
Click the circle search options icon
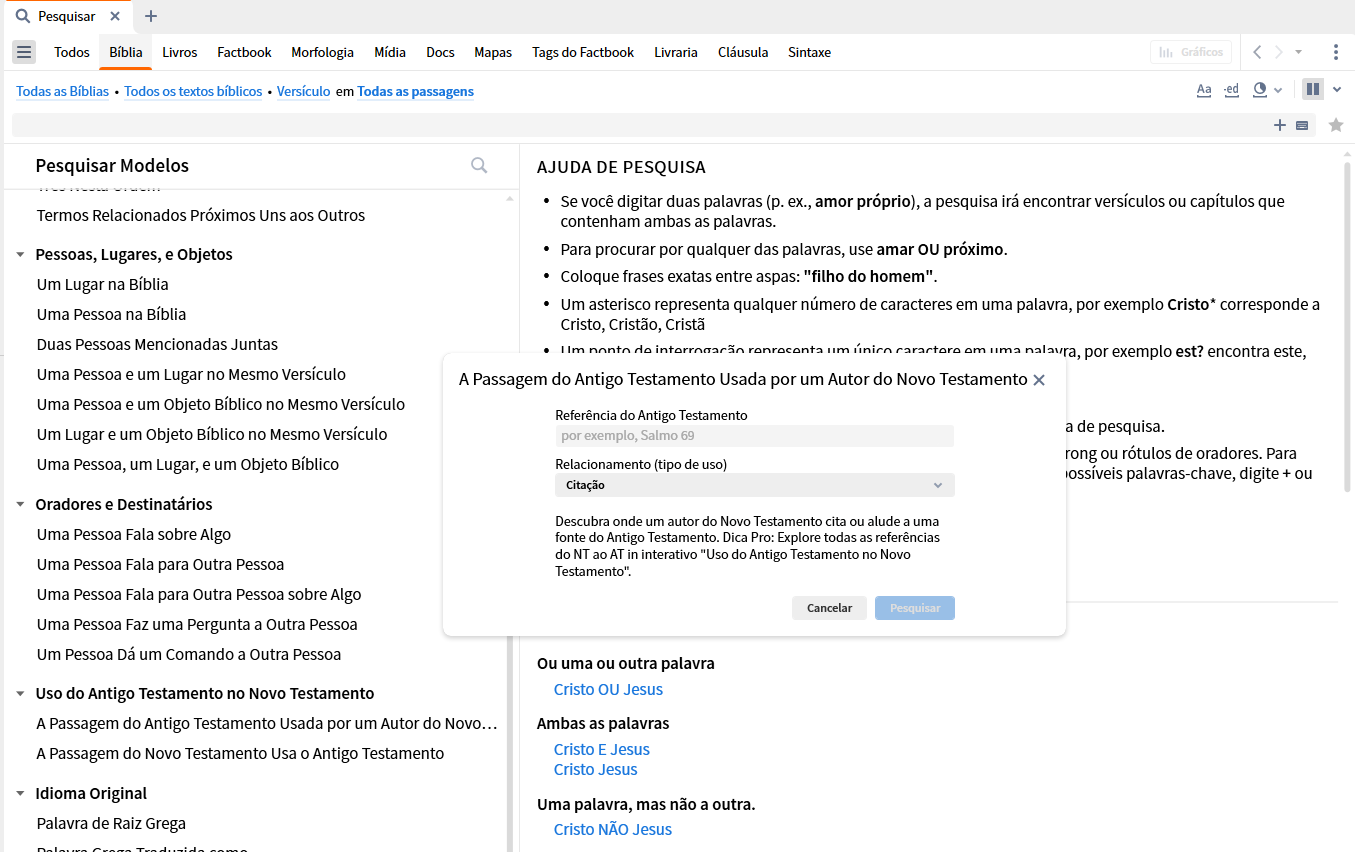pyautogui.click(x=1260, y=90)
